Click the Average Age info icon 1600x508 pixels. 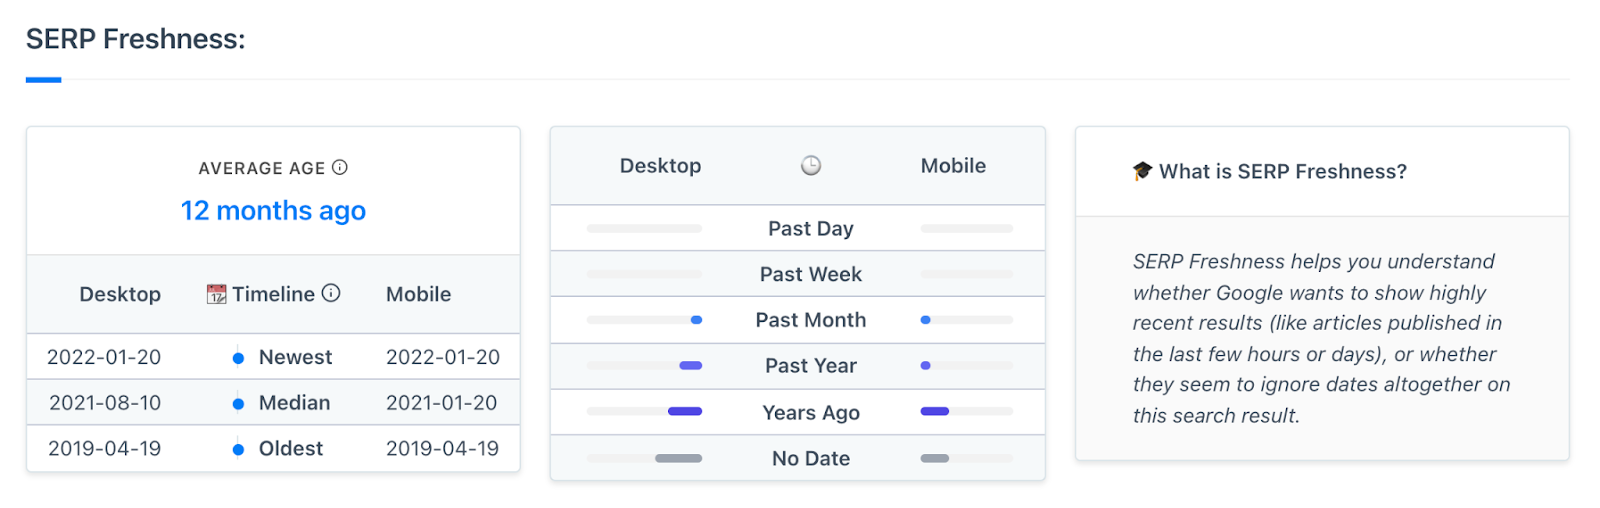(x=340, y=167)
